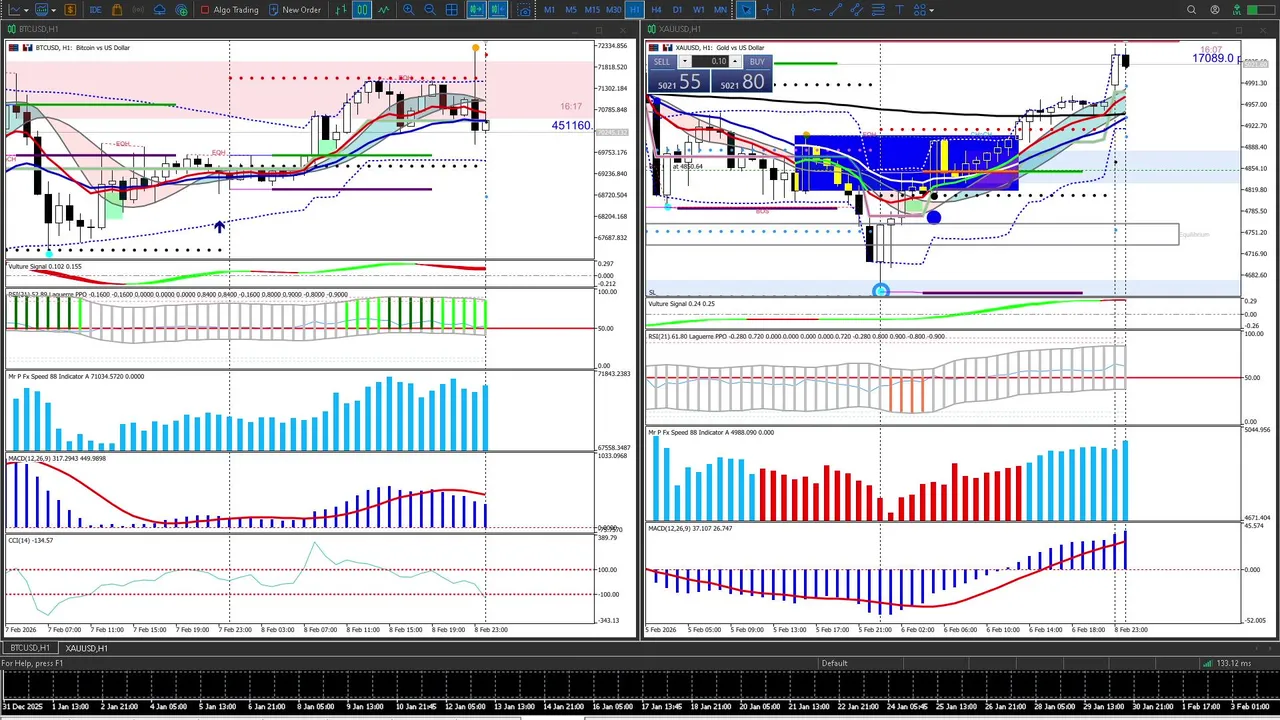This screenshot has width=1280, height=720.
Task: Open the search magnifier icon
Action: pyautogui.click(x=1191, y=10)
